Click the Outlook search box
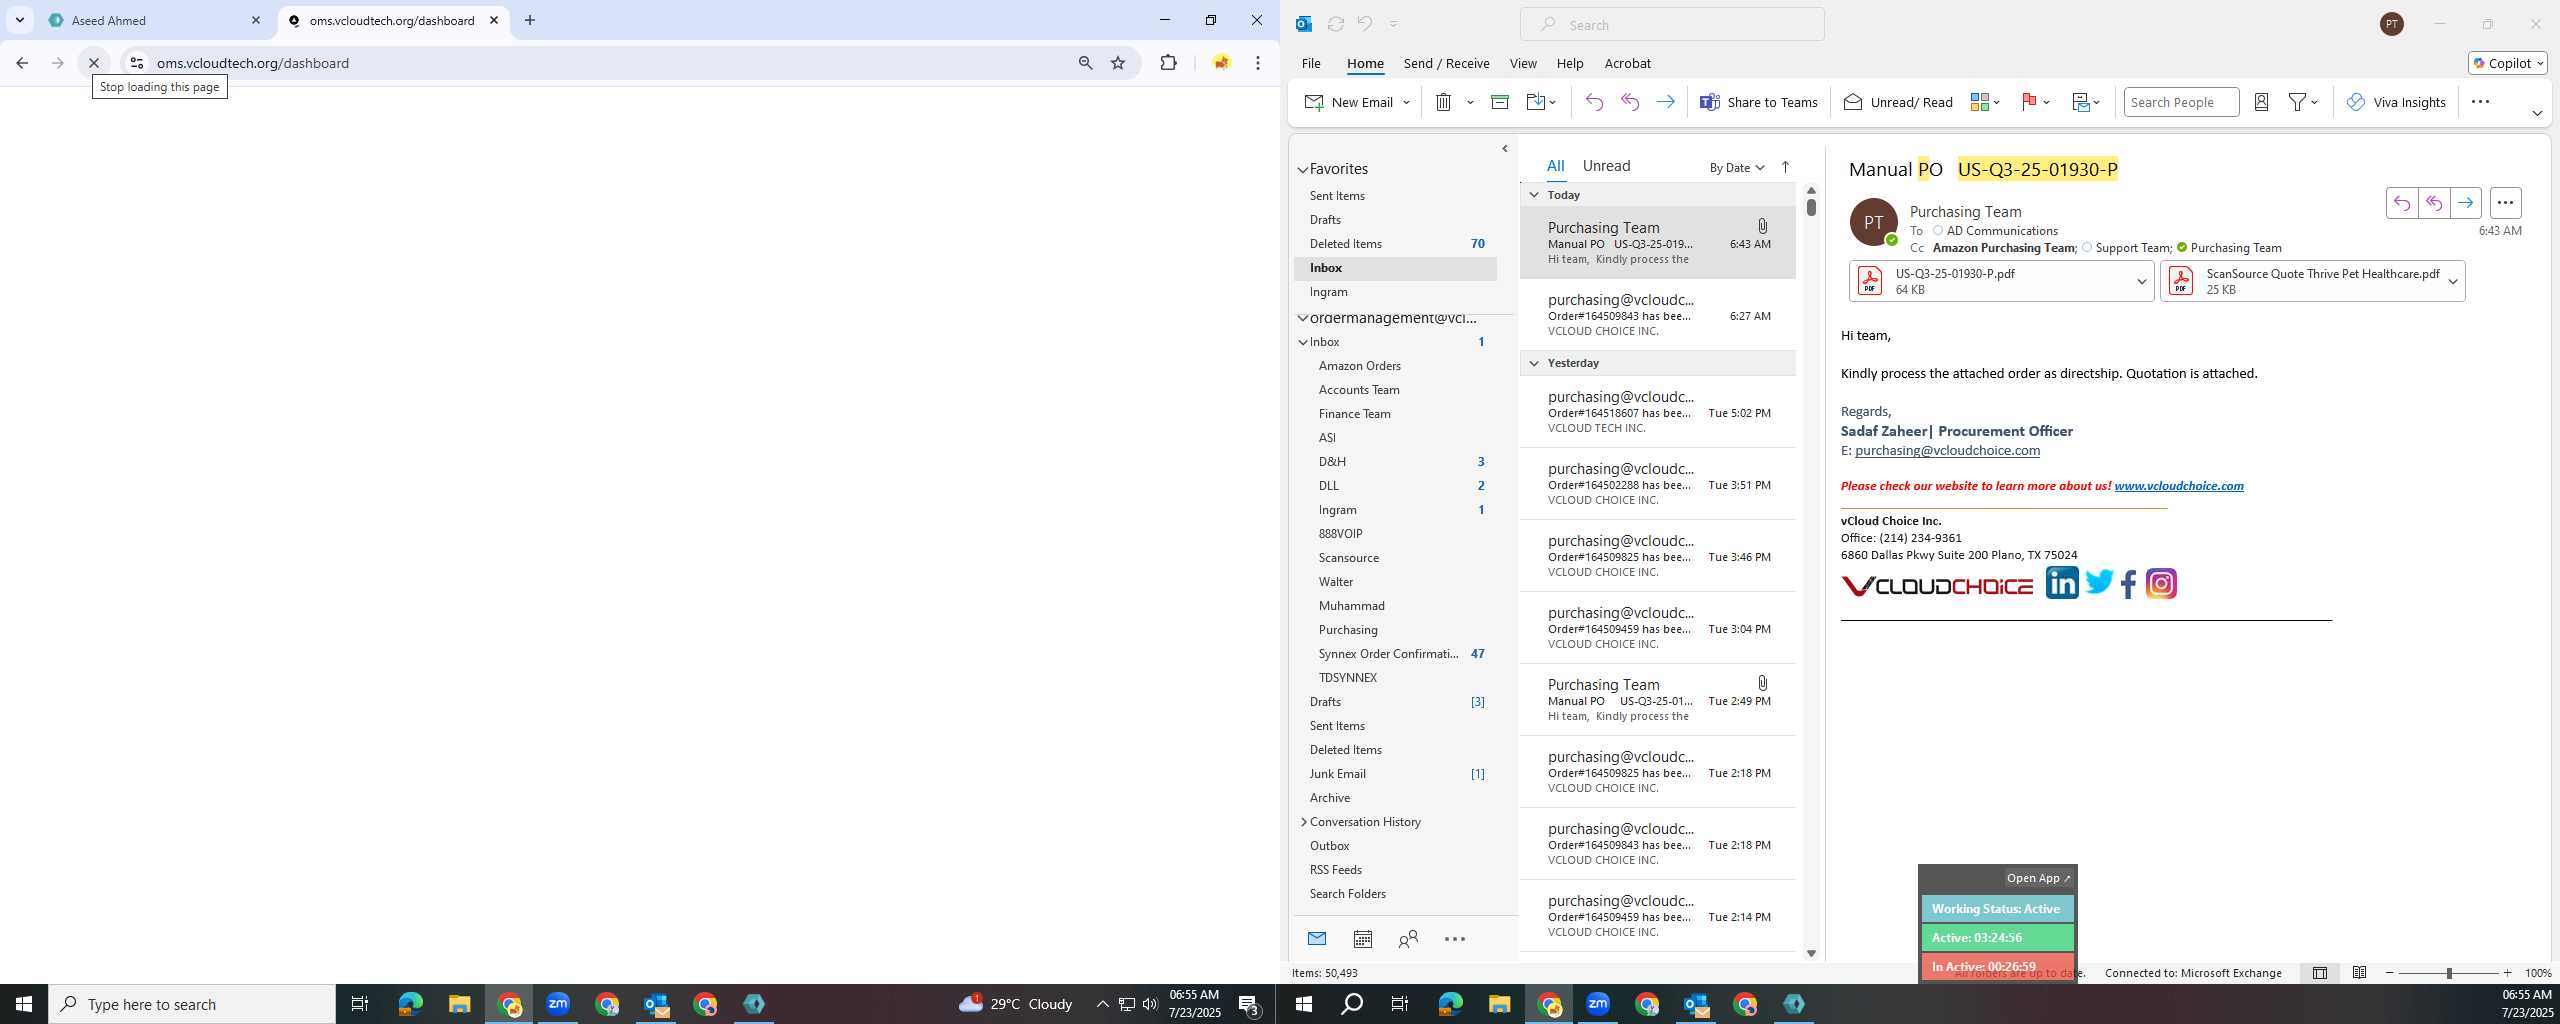 pyautogui.click(x=1672, y=25)
